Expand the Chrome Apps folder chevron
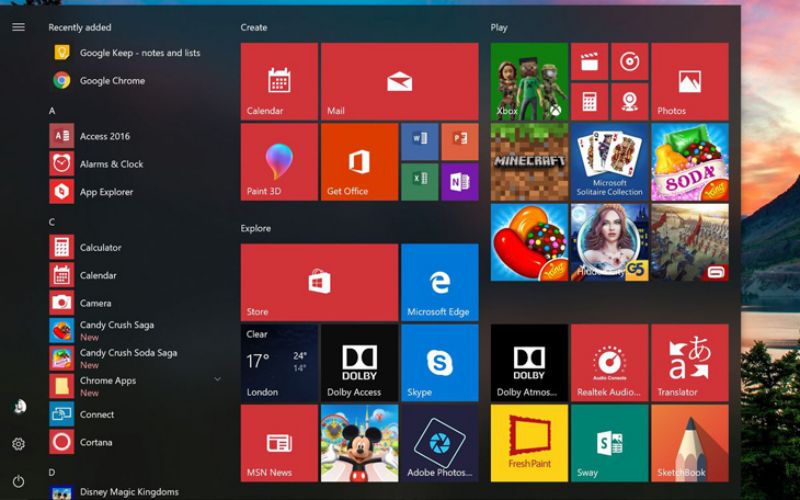The width and height of the screenshot is (800, 500). pyautogui.click(x=218, y=379)
